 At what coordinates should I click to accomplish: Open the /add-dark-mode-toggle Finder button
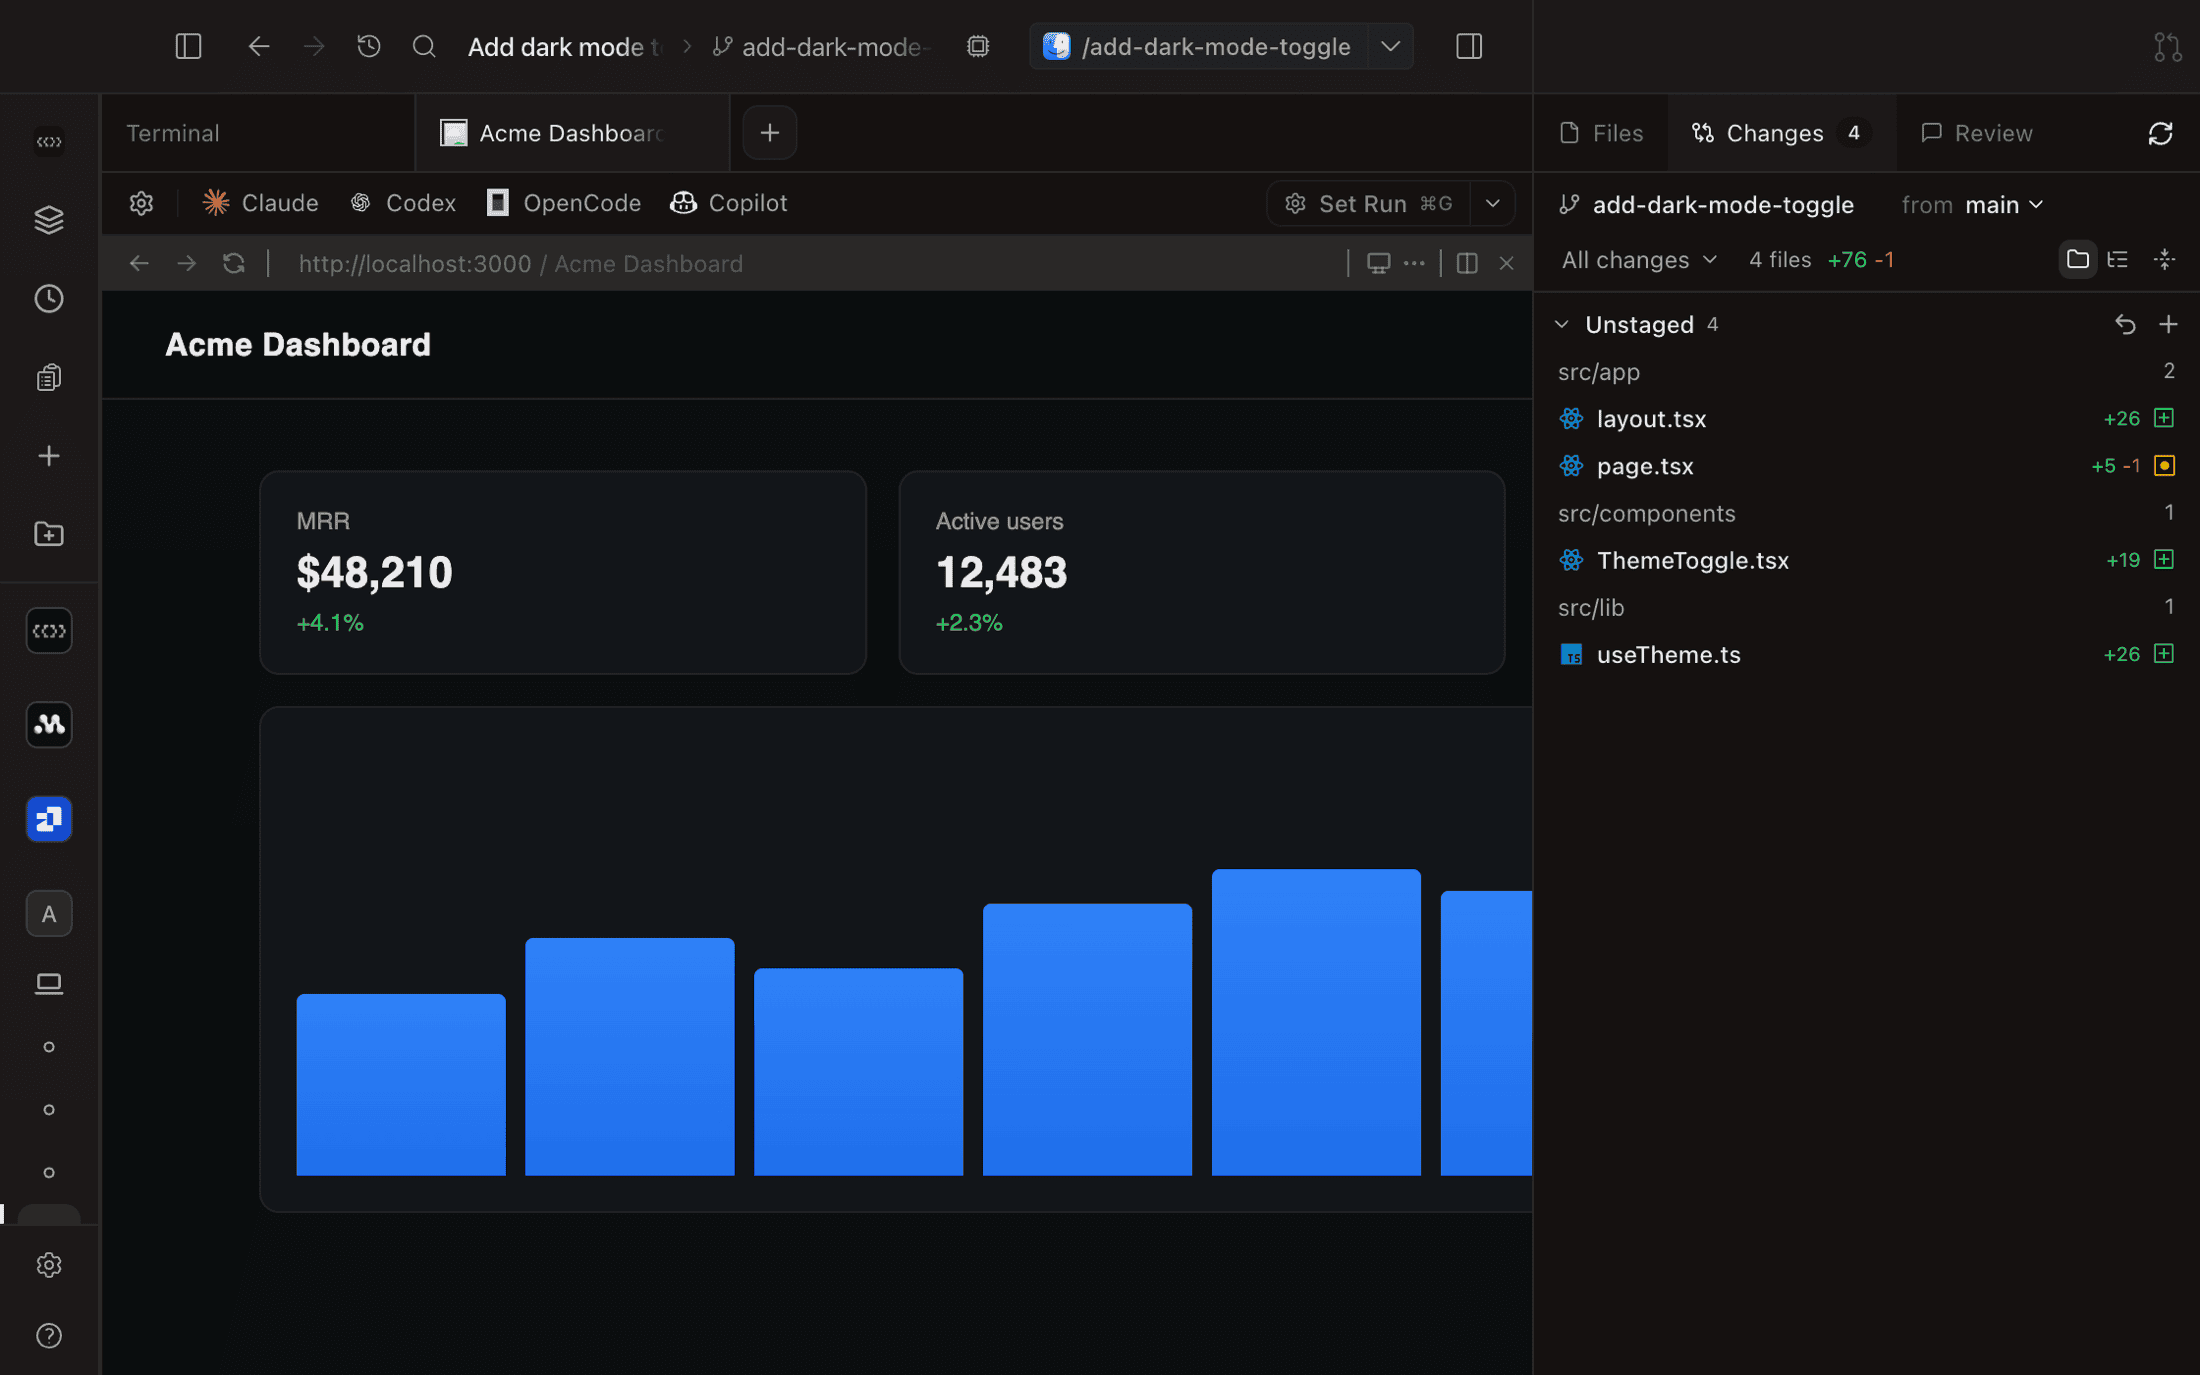click(x=1198, y=46)
